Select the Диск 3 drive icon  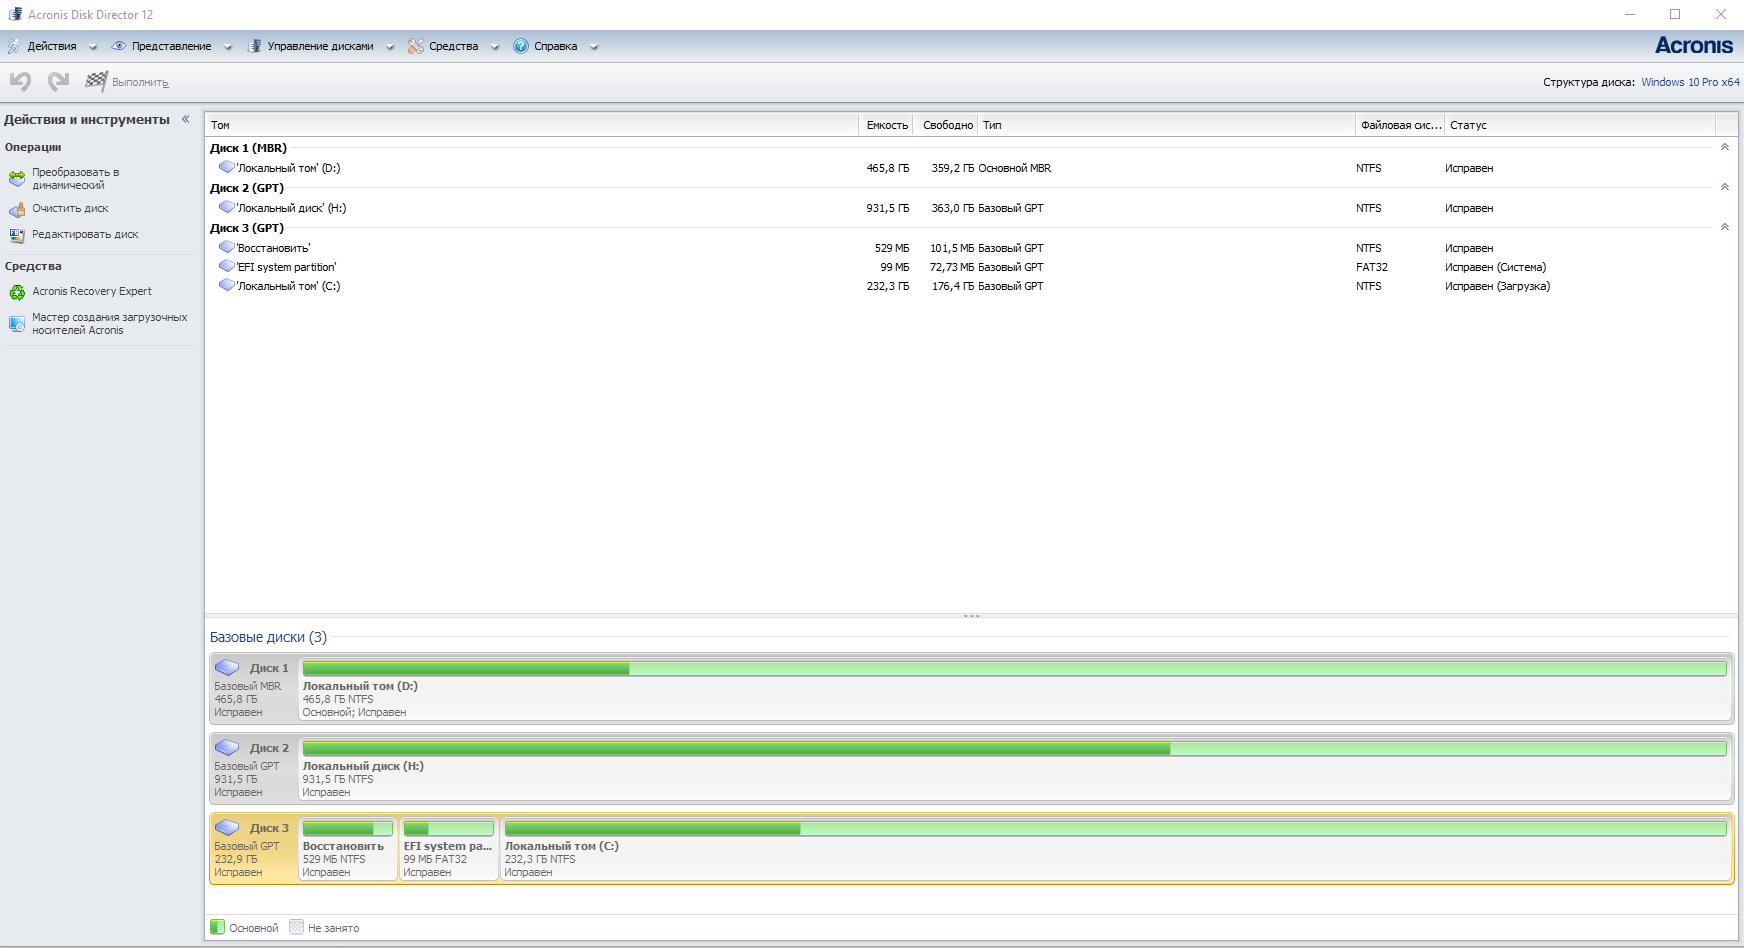tap(228, 827)
